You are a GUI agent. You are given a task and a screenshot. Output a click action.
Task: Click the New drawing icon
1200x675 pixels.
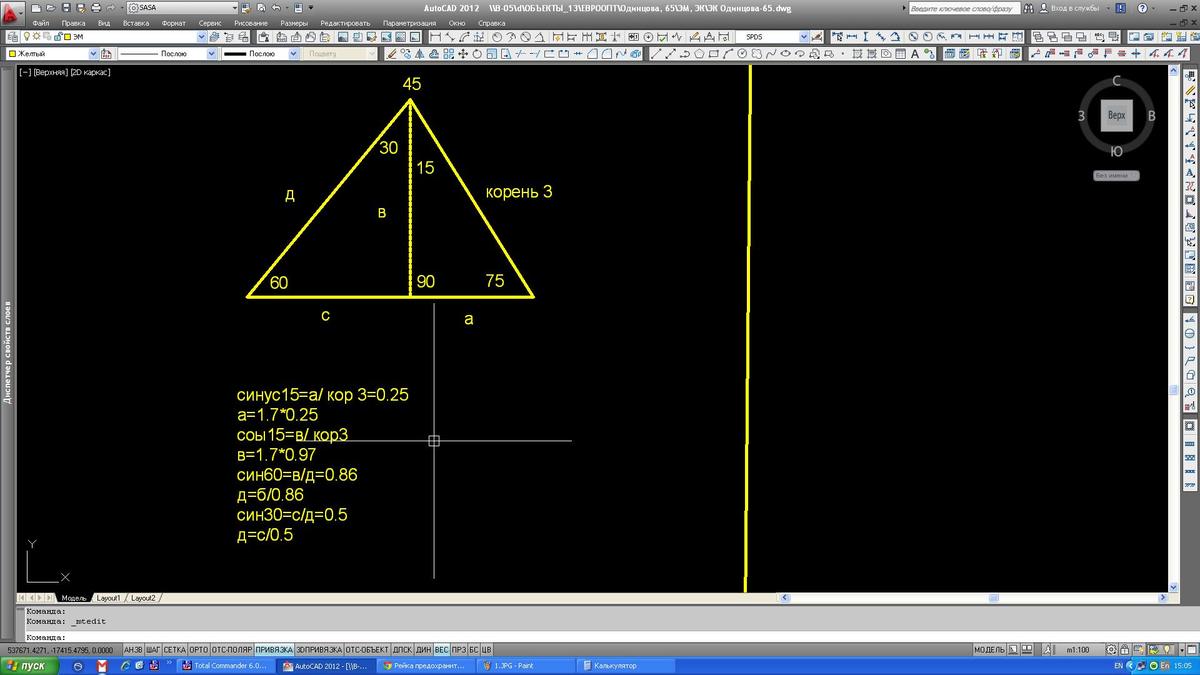[x=35, y=8]
